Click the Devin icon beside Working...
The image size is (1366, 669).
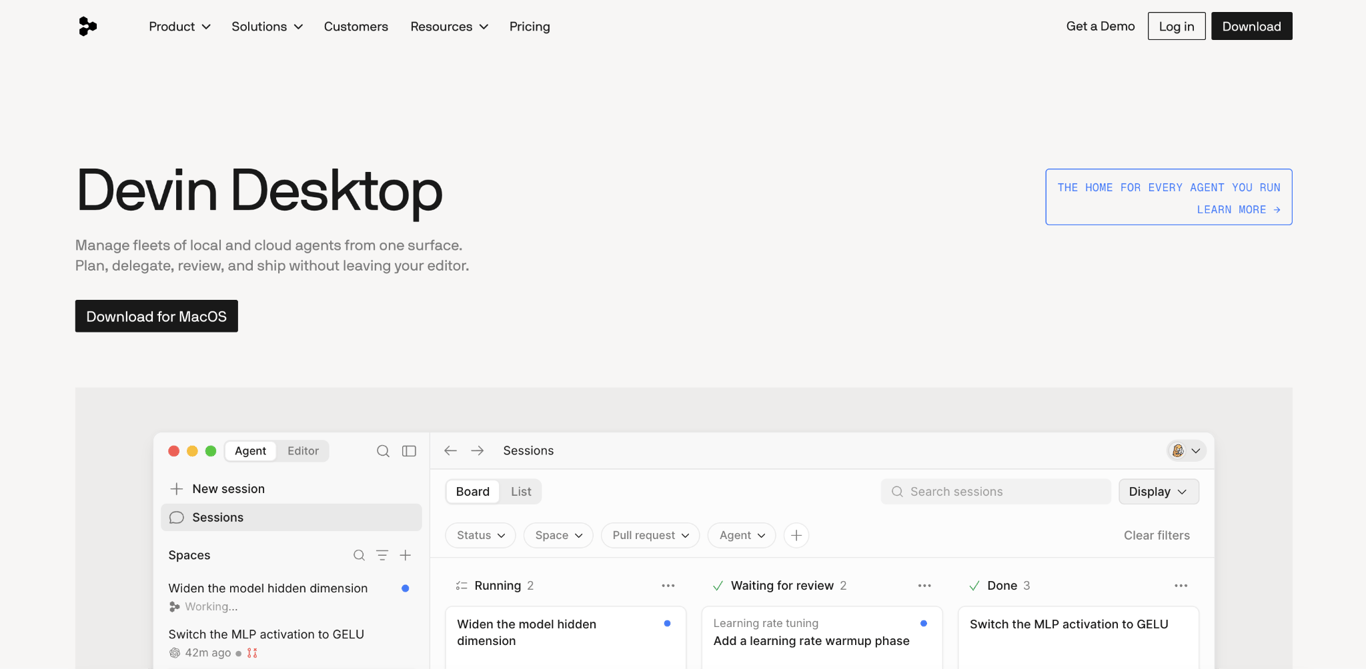click(174, 607)
